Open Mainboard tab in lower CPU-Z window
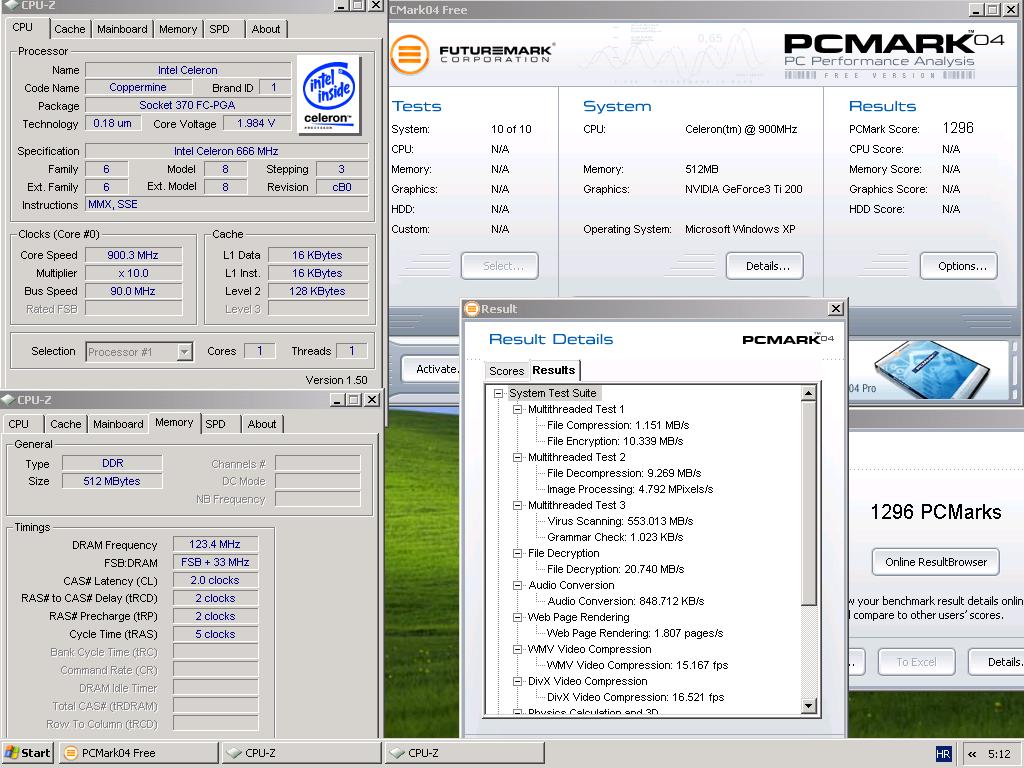 pos(118,424)
